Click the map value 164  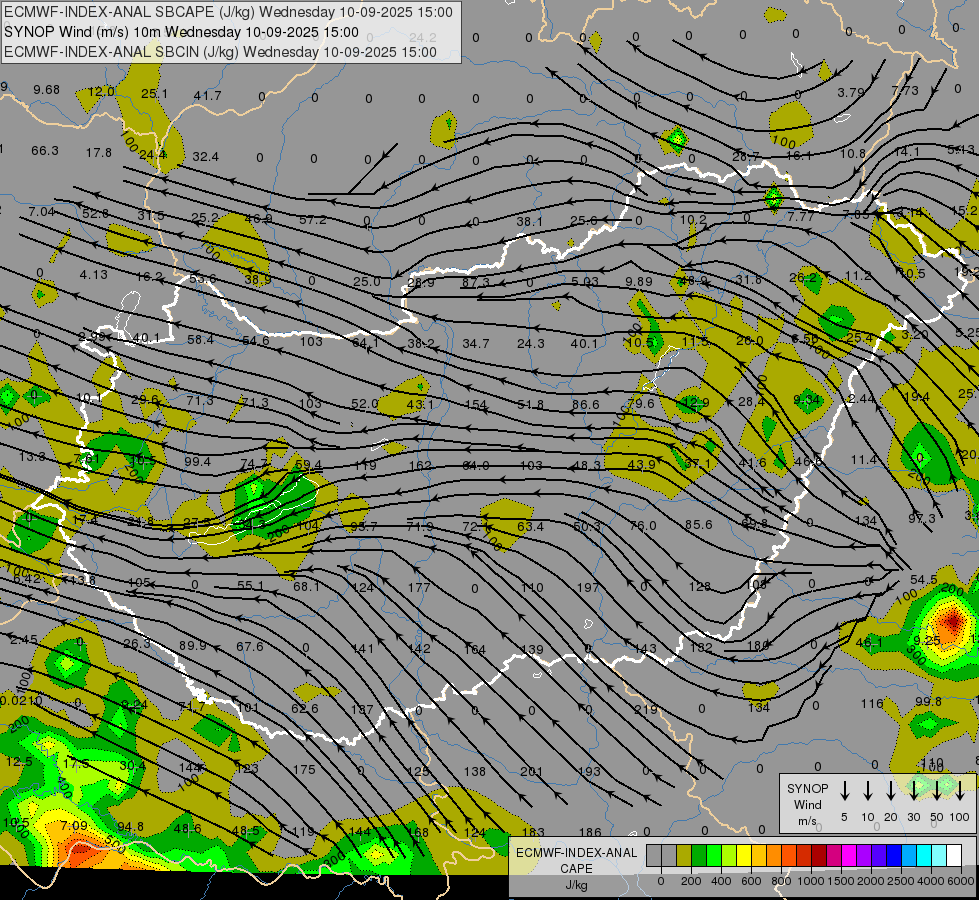pos(475,650)
